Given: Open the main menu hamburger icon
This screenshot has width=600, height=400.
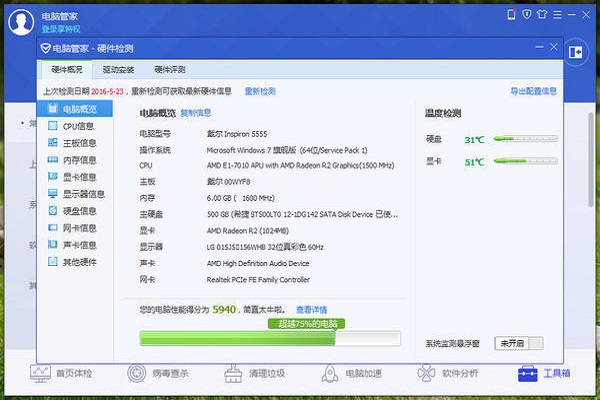Looking at the screenshot, I should [x=558, y=15].
